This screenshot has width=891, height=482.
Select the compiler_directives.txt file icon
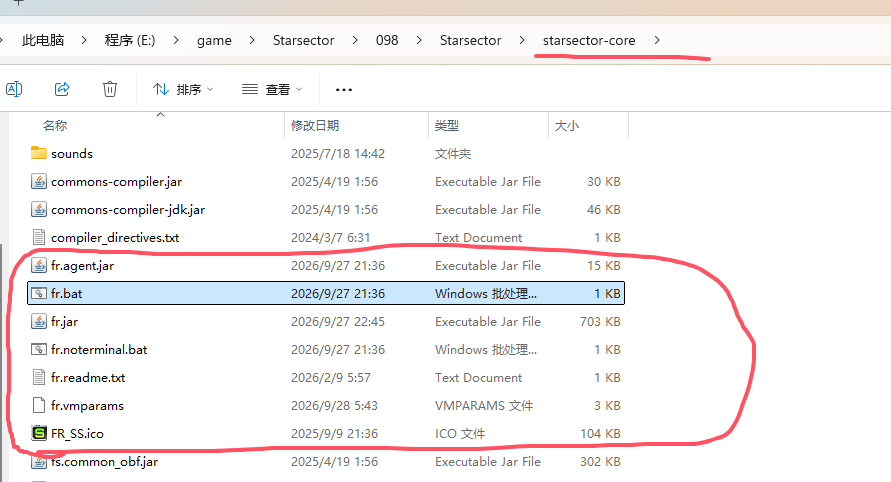coord(39,237)
